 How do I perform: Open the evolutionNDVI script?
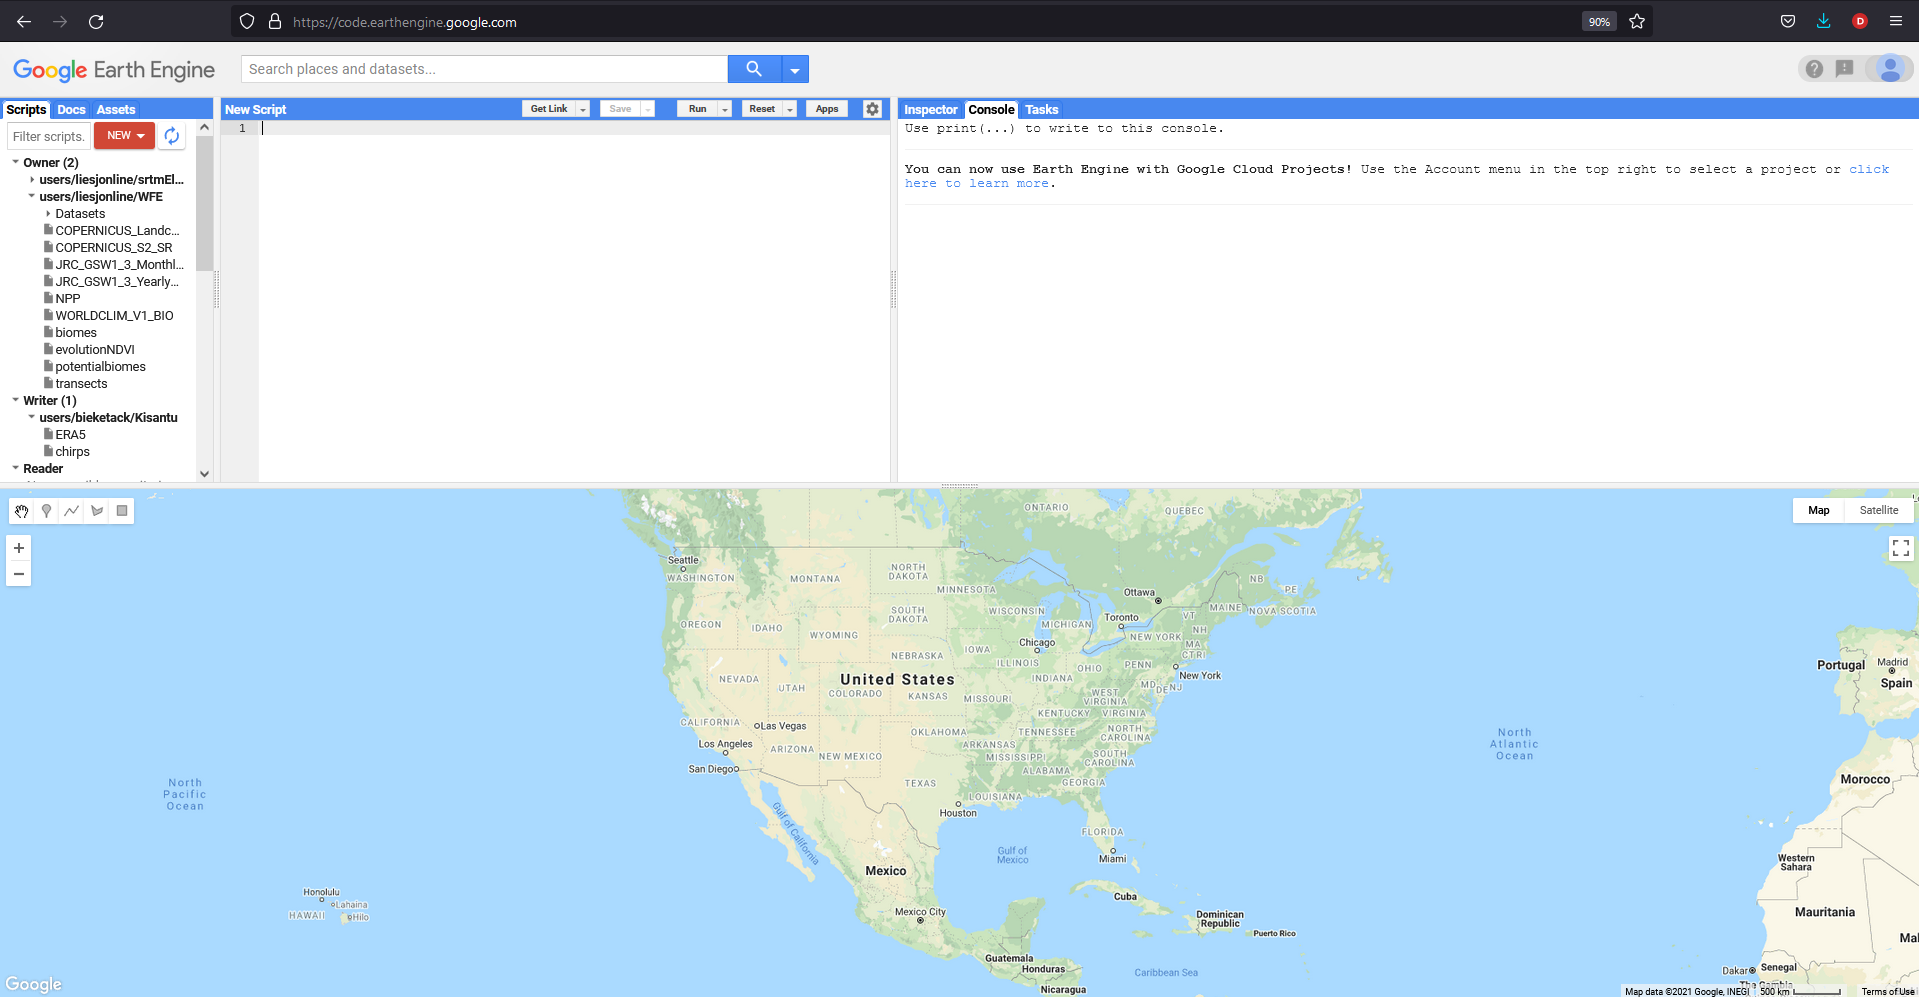click(x=94, y=350)
